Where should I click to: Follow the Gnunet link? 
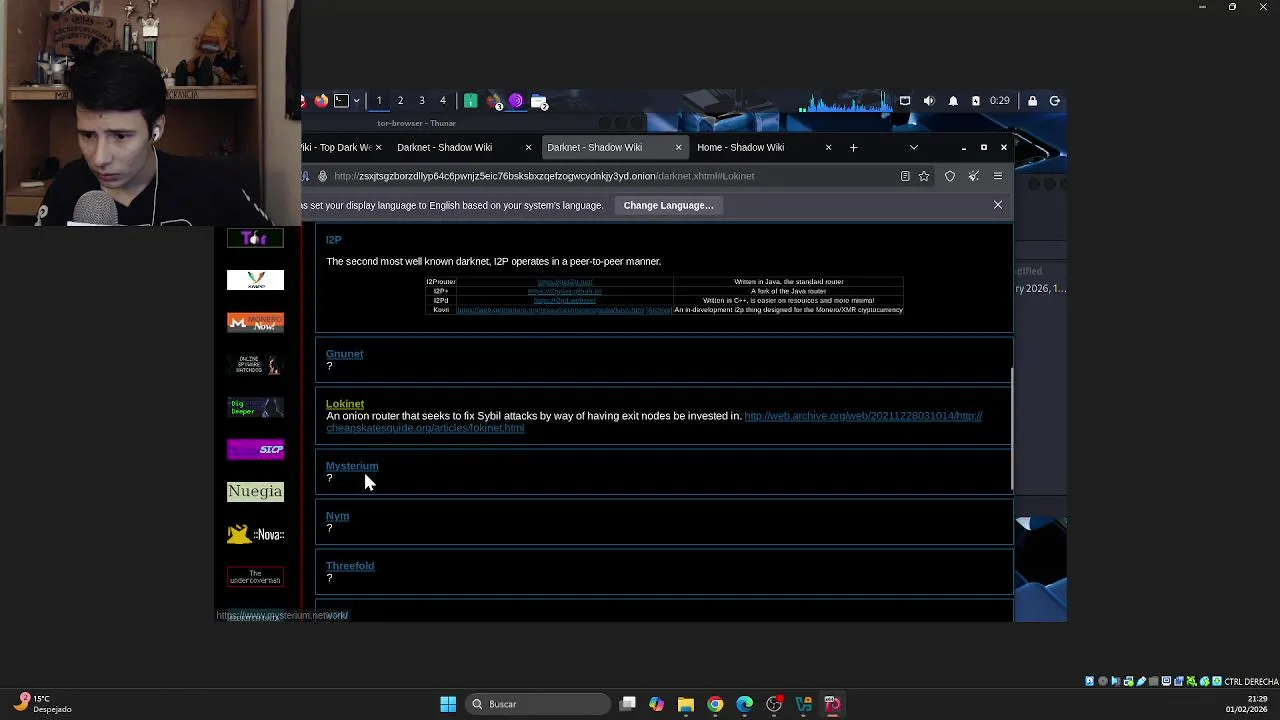point(344,354)
